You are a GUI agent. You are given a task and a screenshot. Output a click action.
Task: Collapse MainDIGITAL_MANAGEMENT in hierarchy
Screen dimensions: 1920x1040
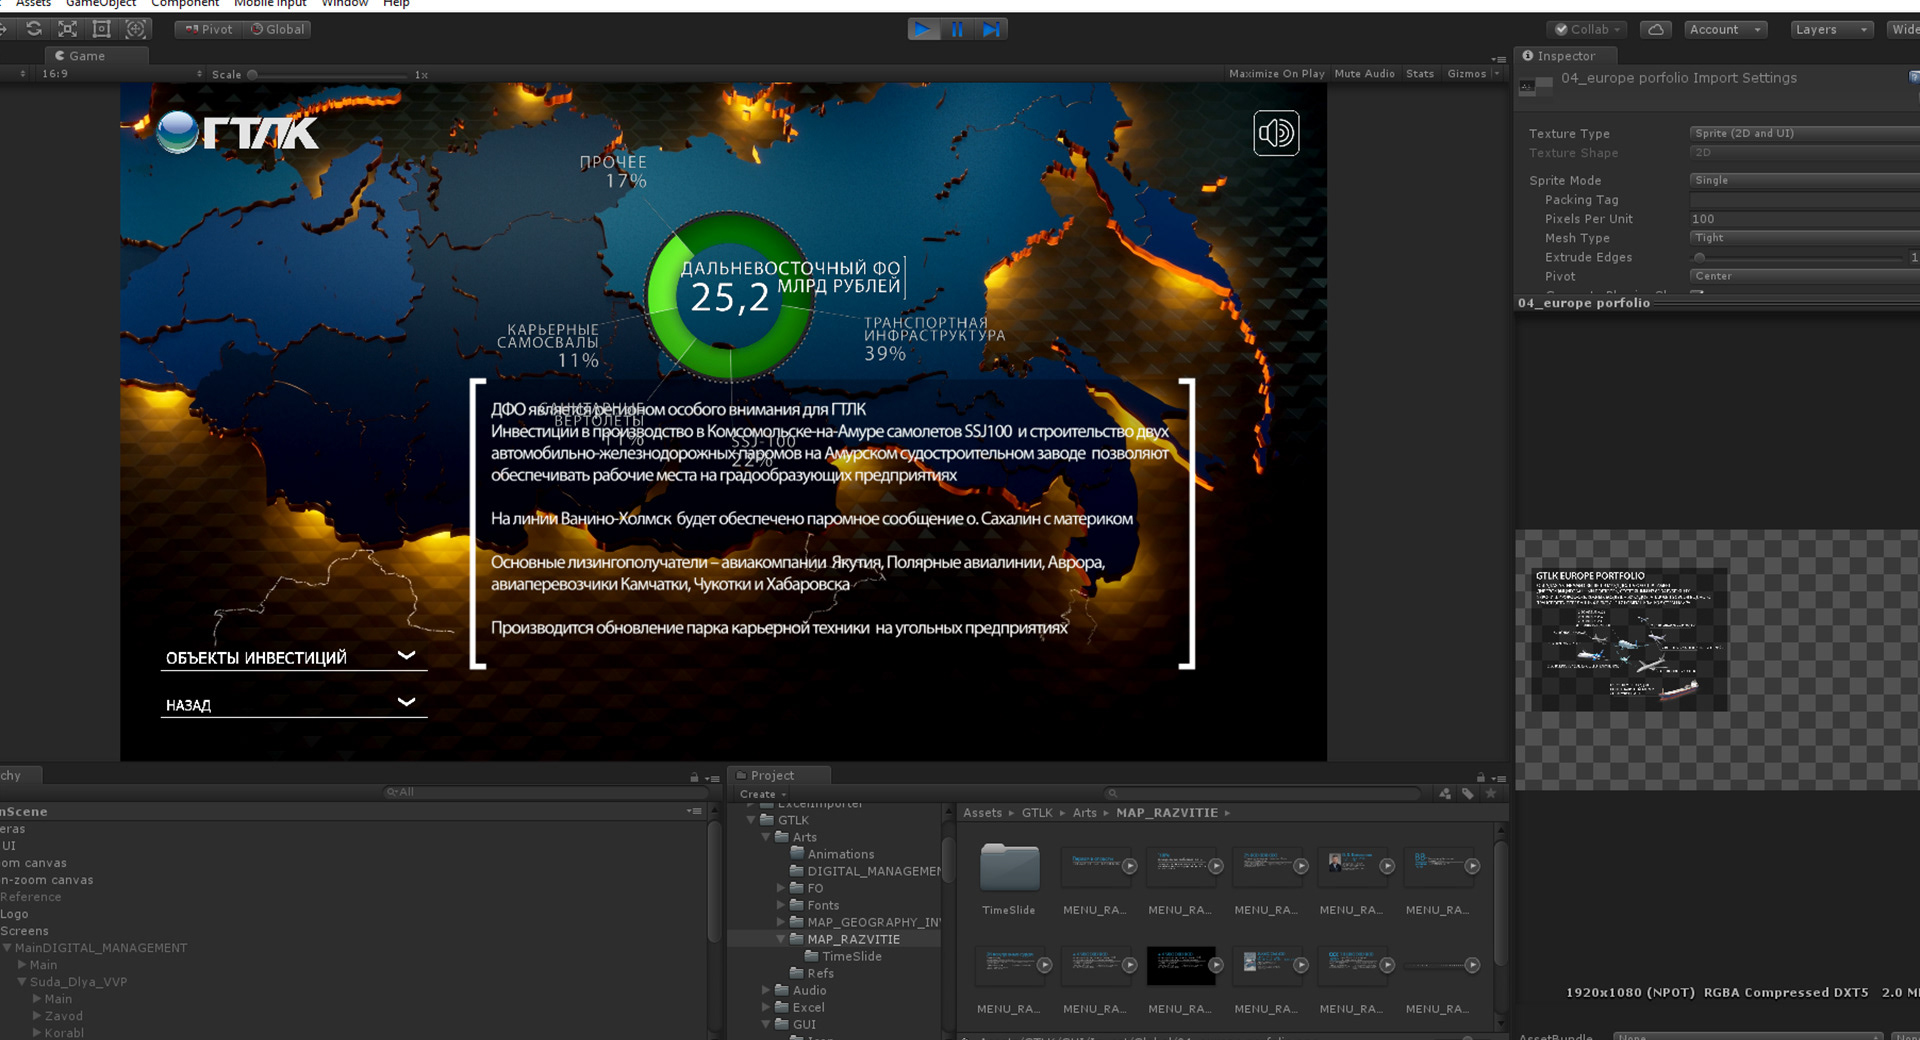pos(7,948)
